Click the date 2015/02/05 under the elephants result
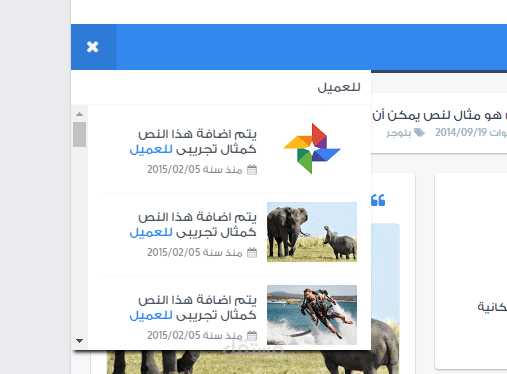The image size is (507, 374). (x=174, y=252)
